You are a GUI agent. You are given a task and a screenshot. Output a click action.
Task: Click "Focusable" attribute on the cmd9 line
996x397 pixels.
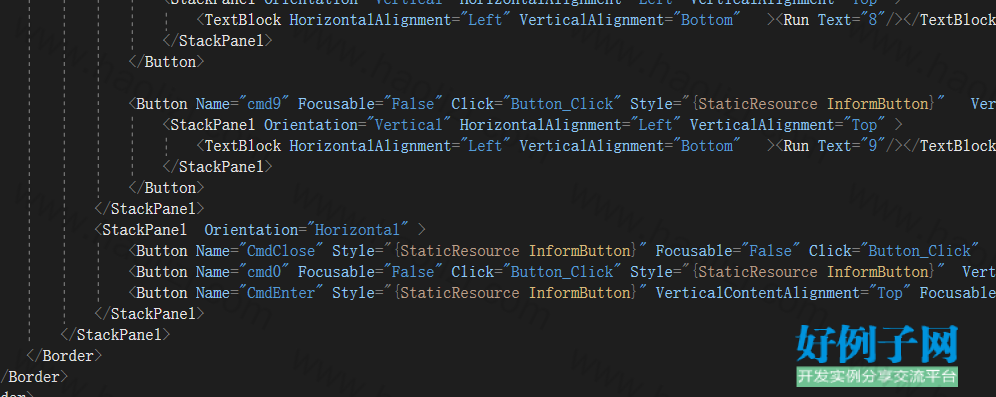tap(336, 104)
